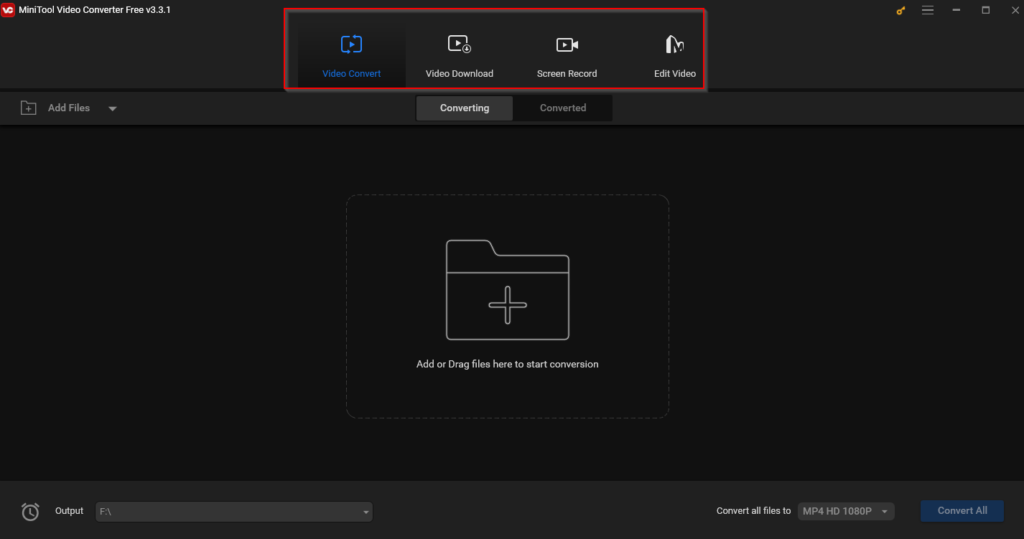Open the Video Convert module icon
The image size is (1024, 539).
351,44
